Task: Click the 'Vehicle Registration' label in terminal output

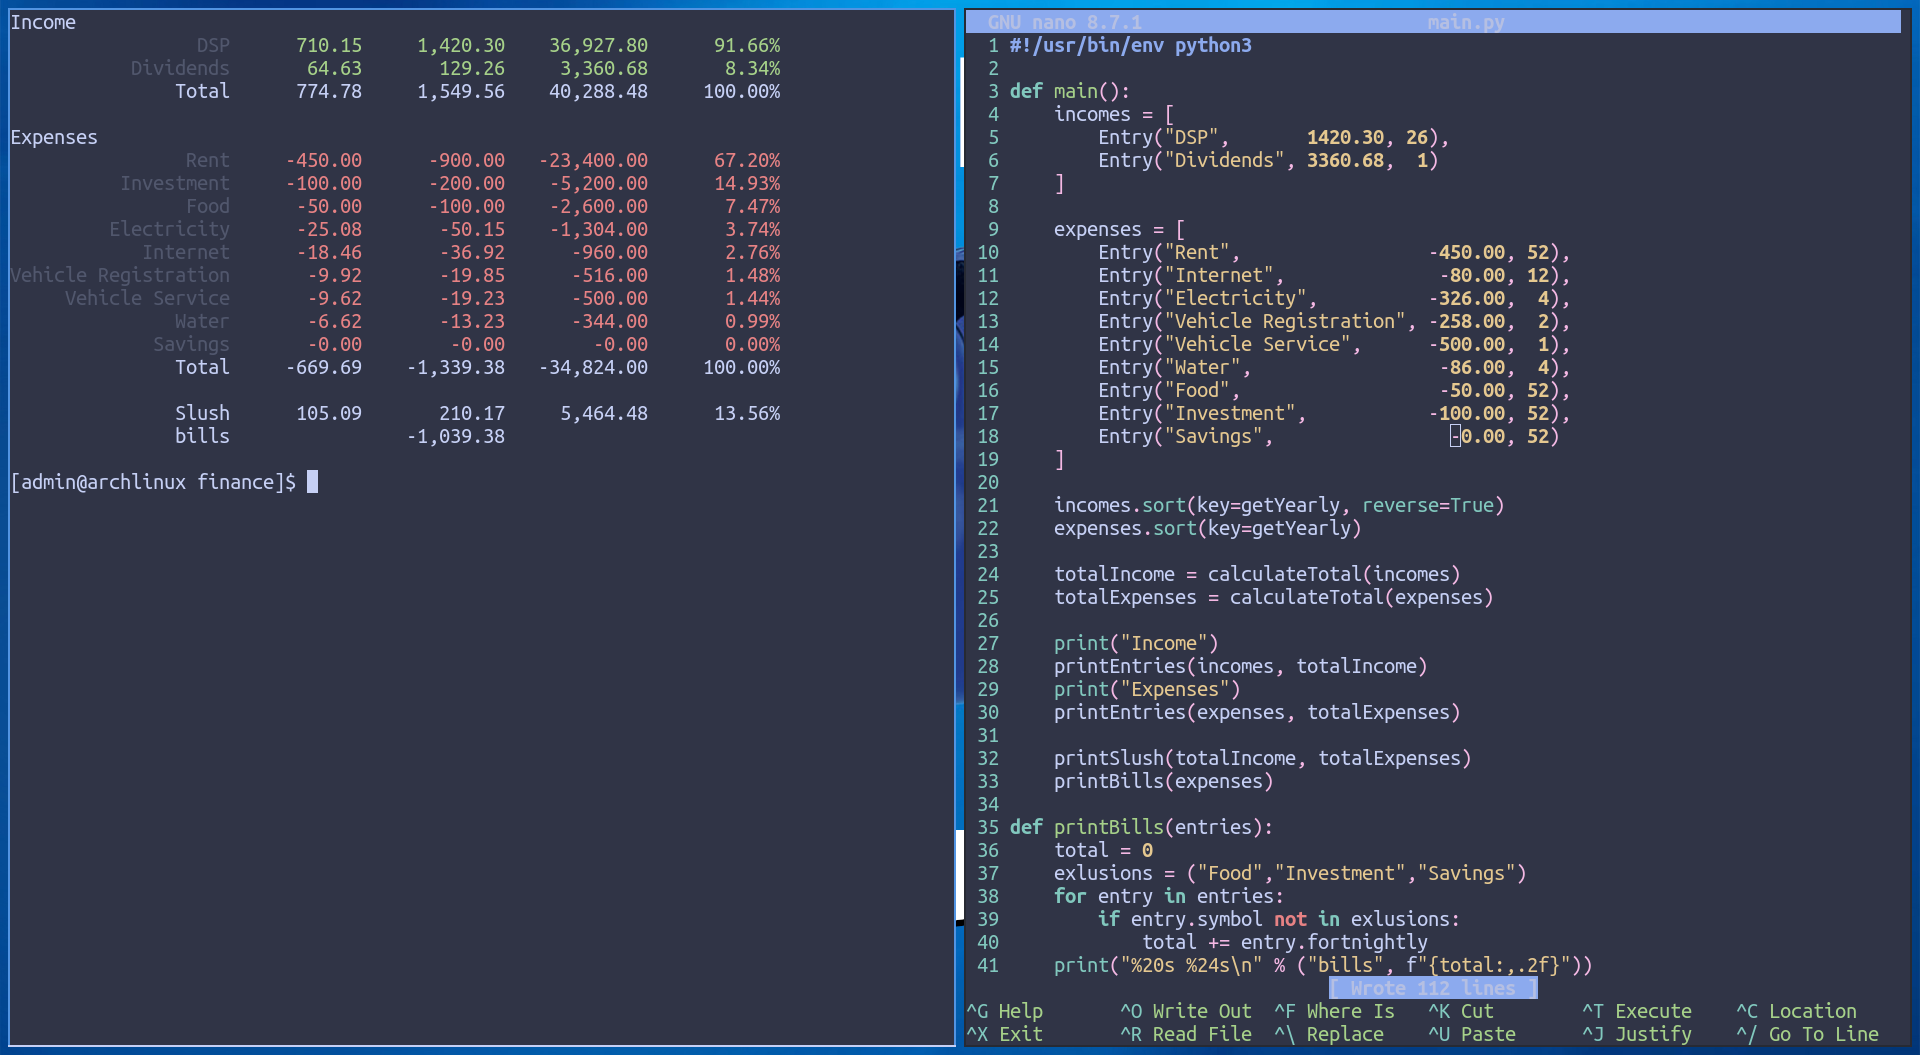Action: (x=120, y=275)
